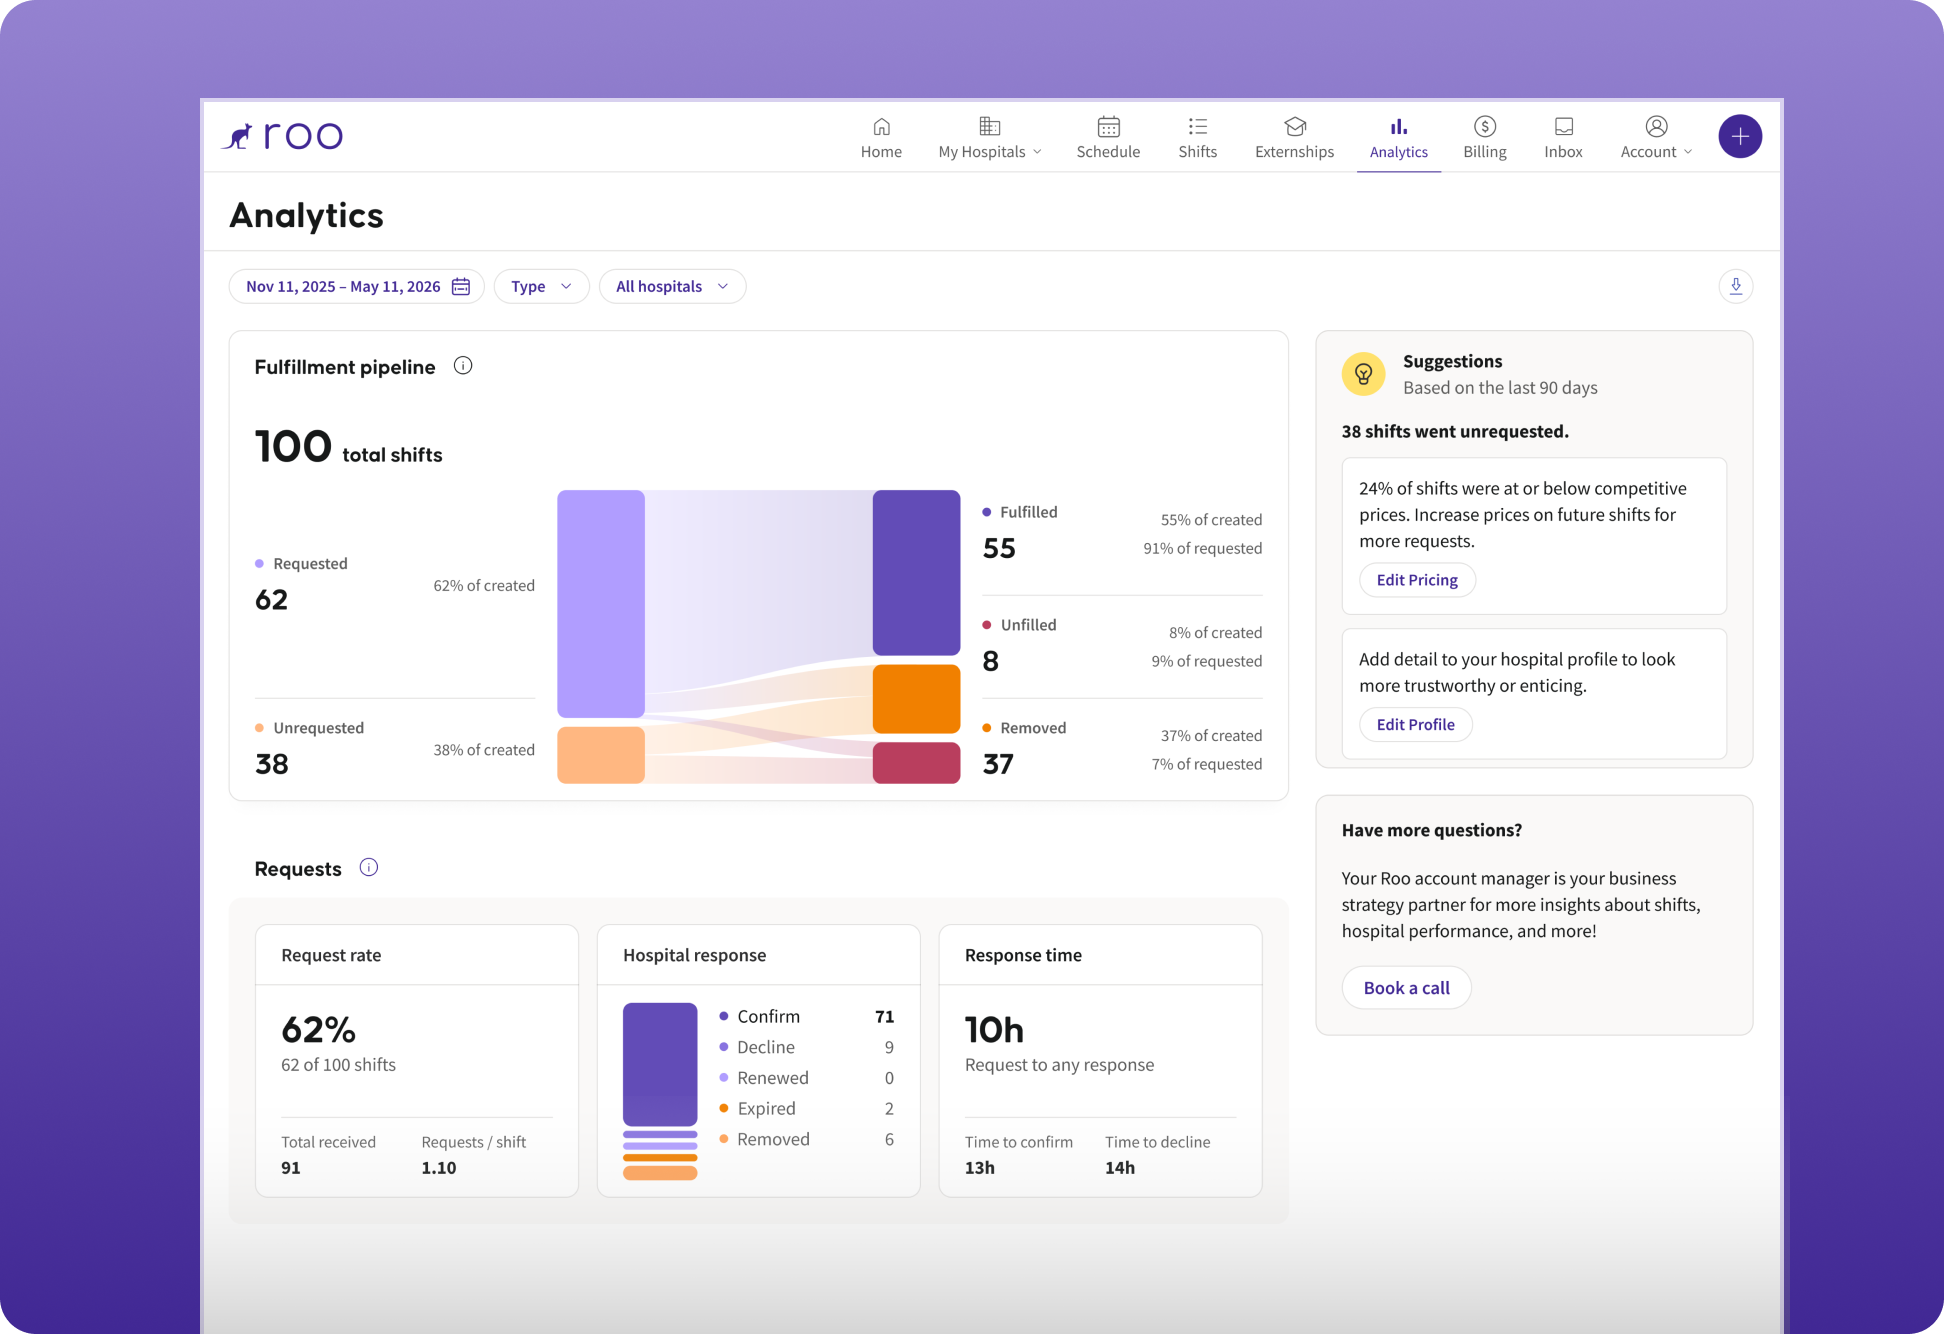Open the date range picker
The width and height of the screenshot is (1944, 1334).
[x=357, y=286]
